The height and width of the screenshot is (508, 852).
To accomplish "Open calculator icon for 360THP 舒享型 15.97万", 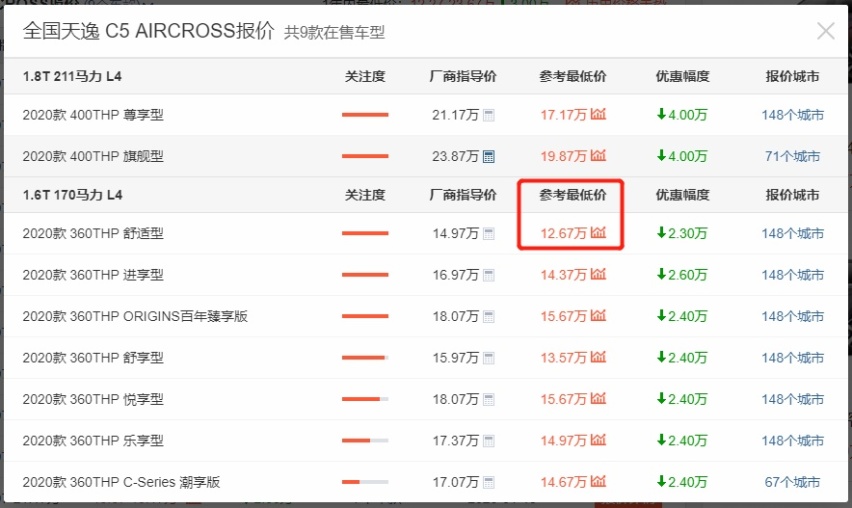I will [488, 358].
